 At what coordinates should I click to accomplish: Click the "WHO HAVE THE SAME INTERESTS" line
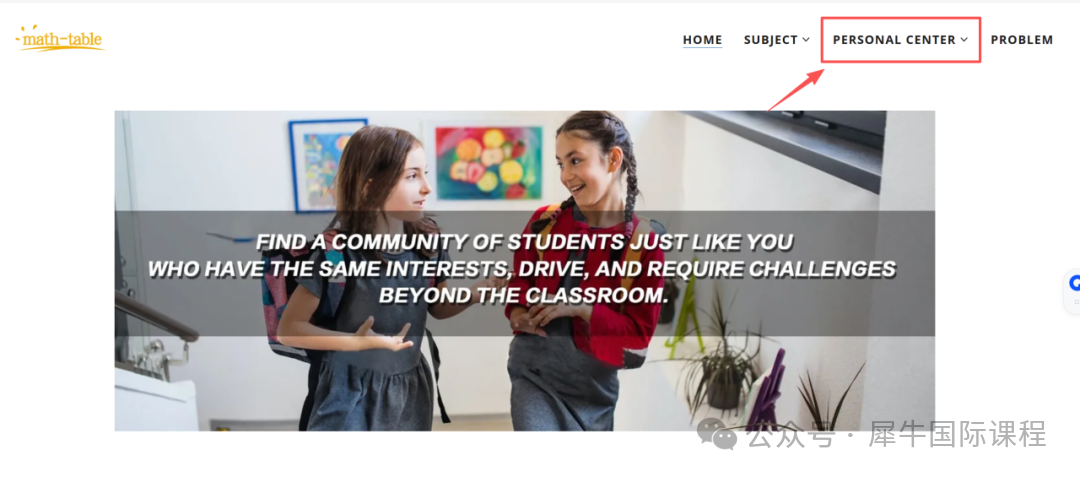522,269
